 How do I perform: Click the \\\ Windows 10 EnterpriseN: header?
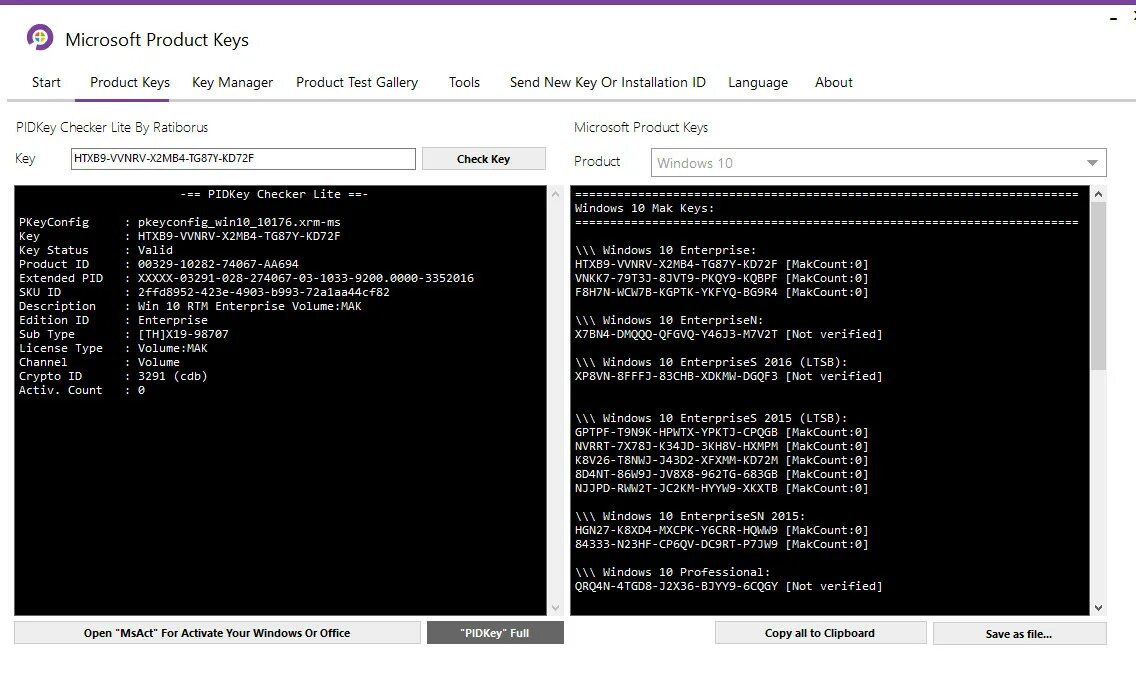click(669, 320)
